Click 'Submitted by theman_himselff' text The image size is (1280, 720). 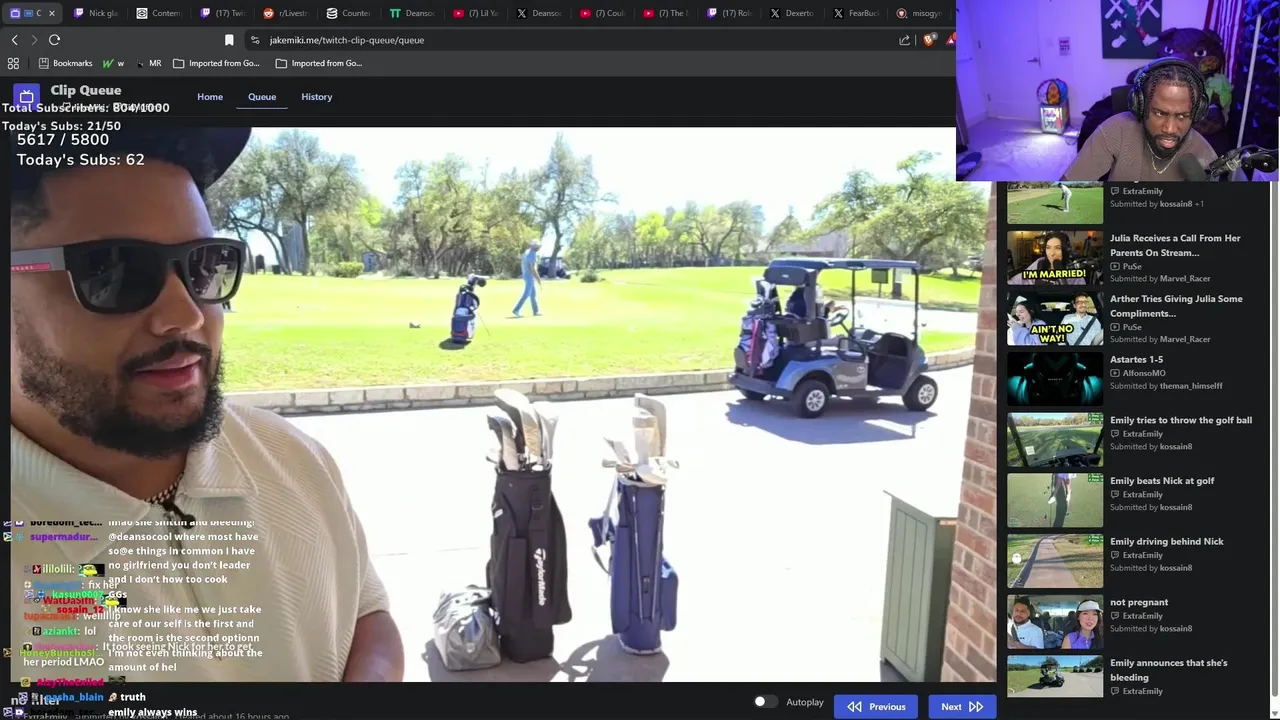(1166, 385)
